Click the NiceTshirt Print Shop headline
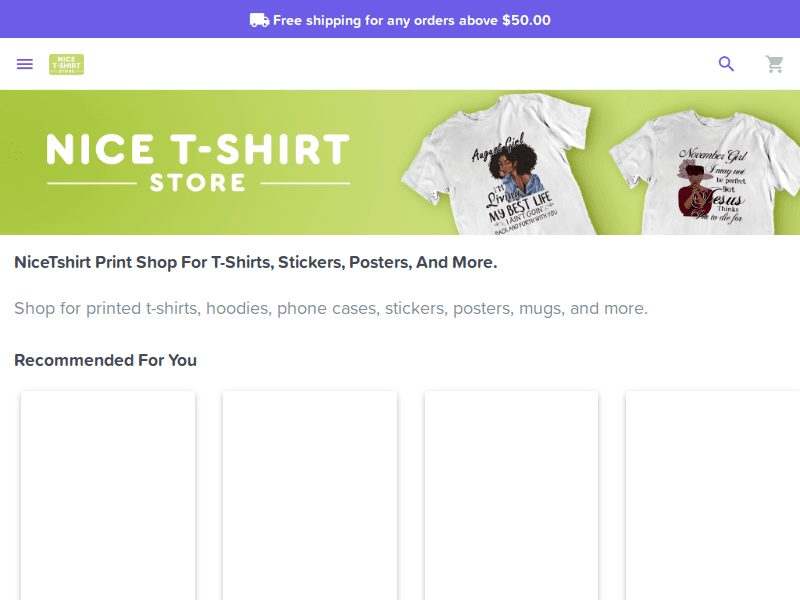800x600 pixels. click(x=255, y=262)
